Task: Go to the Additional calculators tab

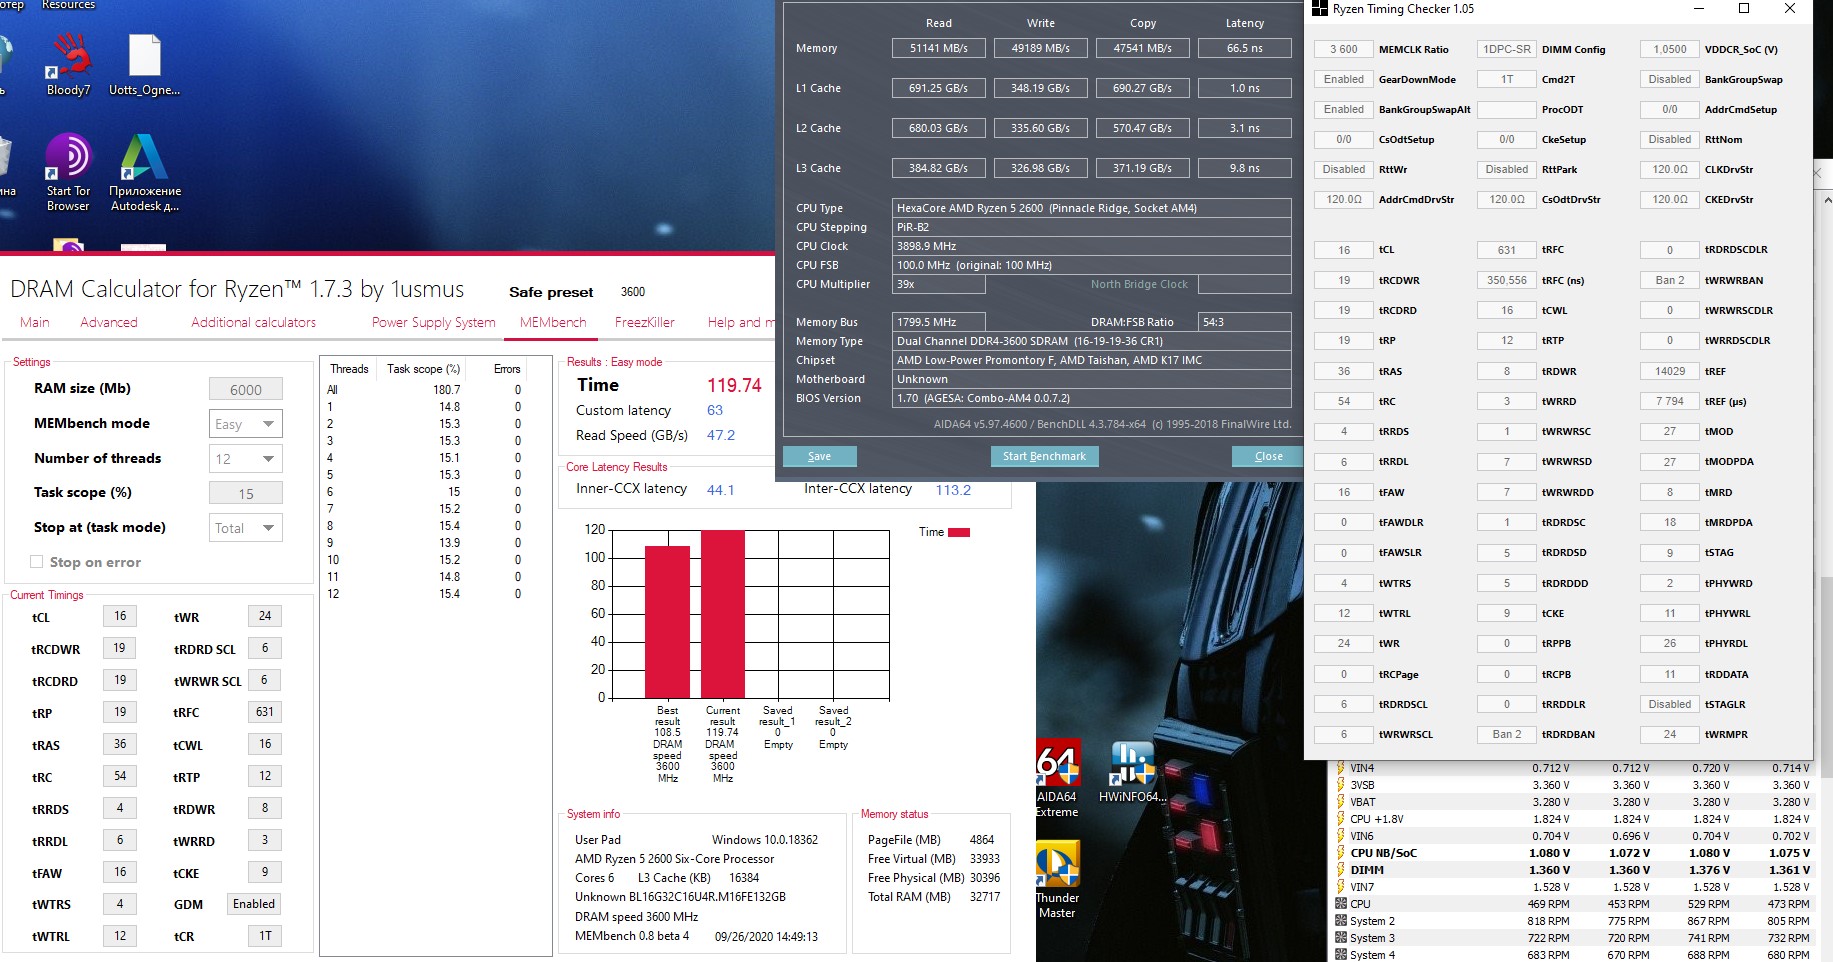Action: (x=254, y=322)
